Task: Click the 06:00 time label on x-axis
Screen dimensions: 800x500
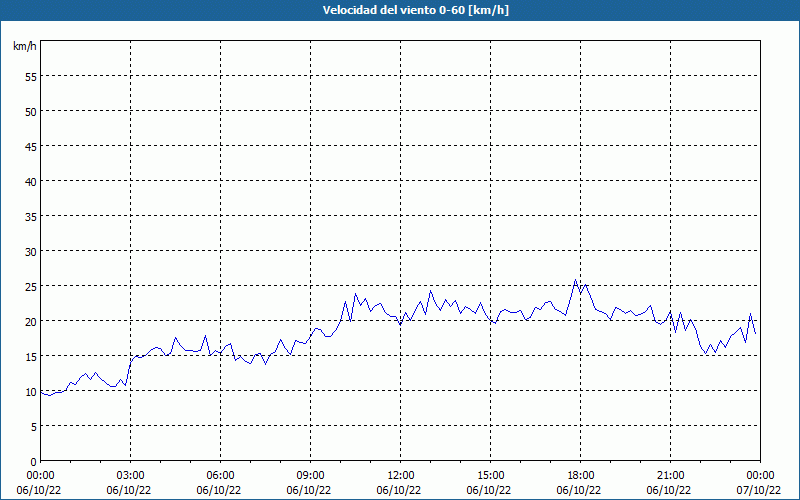Action: click(220, 476)
